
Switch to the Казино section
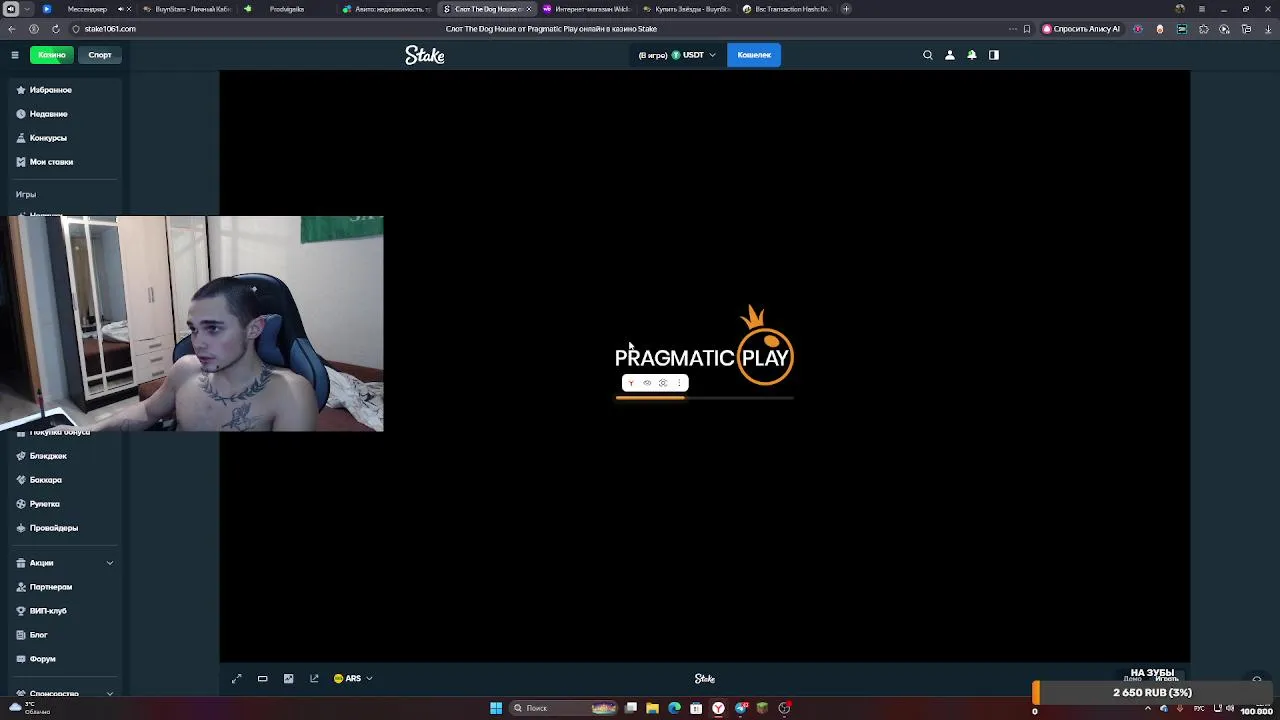[x=52, y=55]
